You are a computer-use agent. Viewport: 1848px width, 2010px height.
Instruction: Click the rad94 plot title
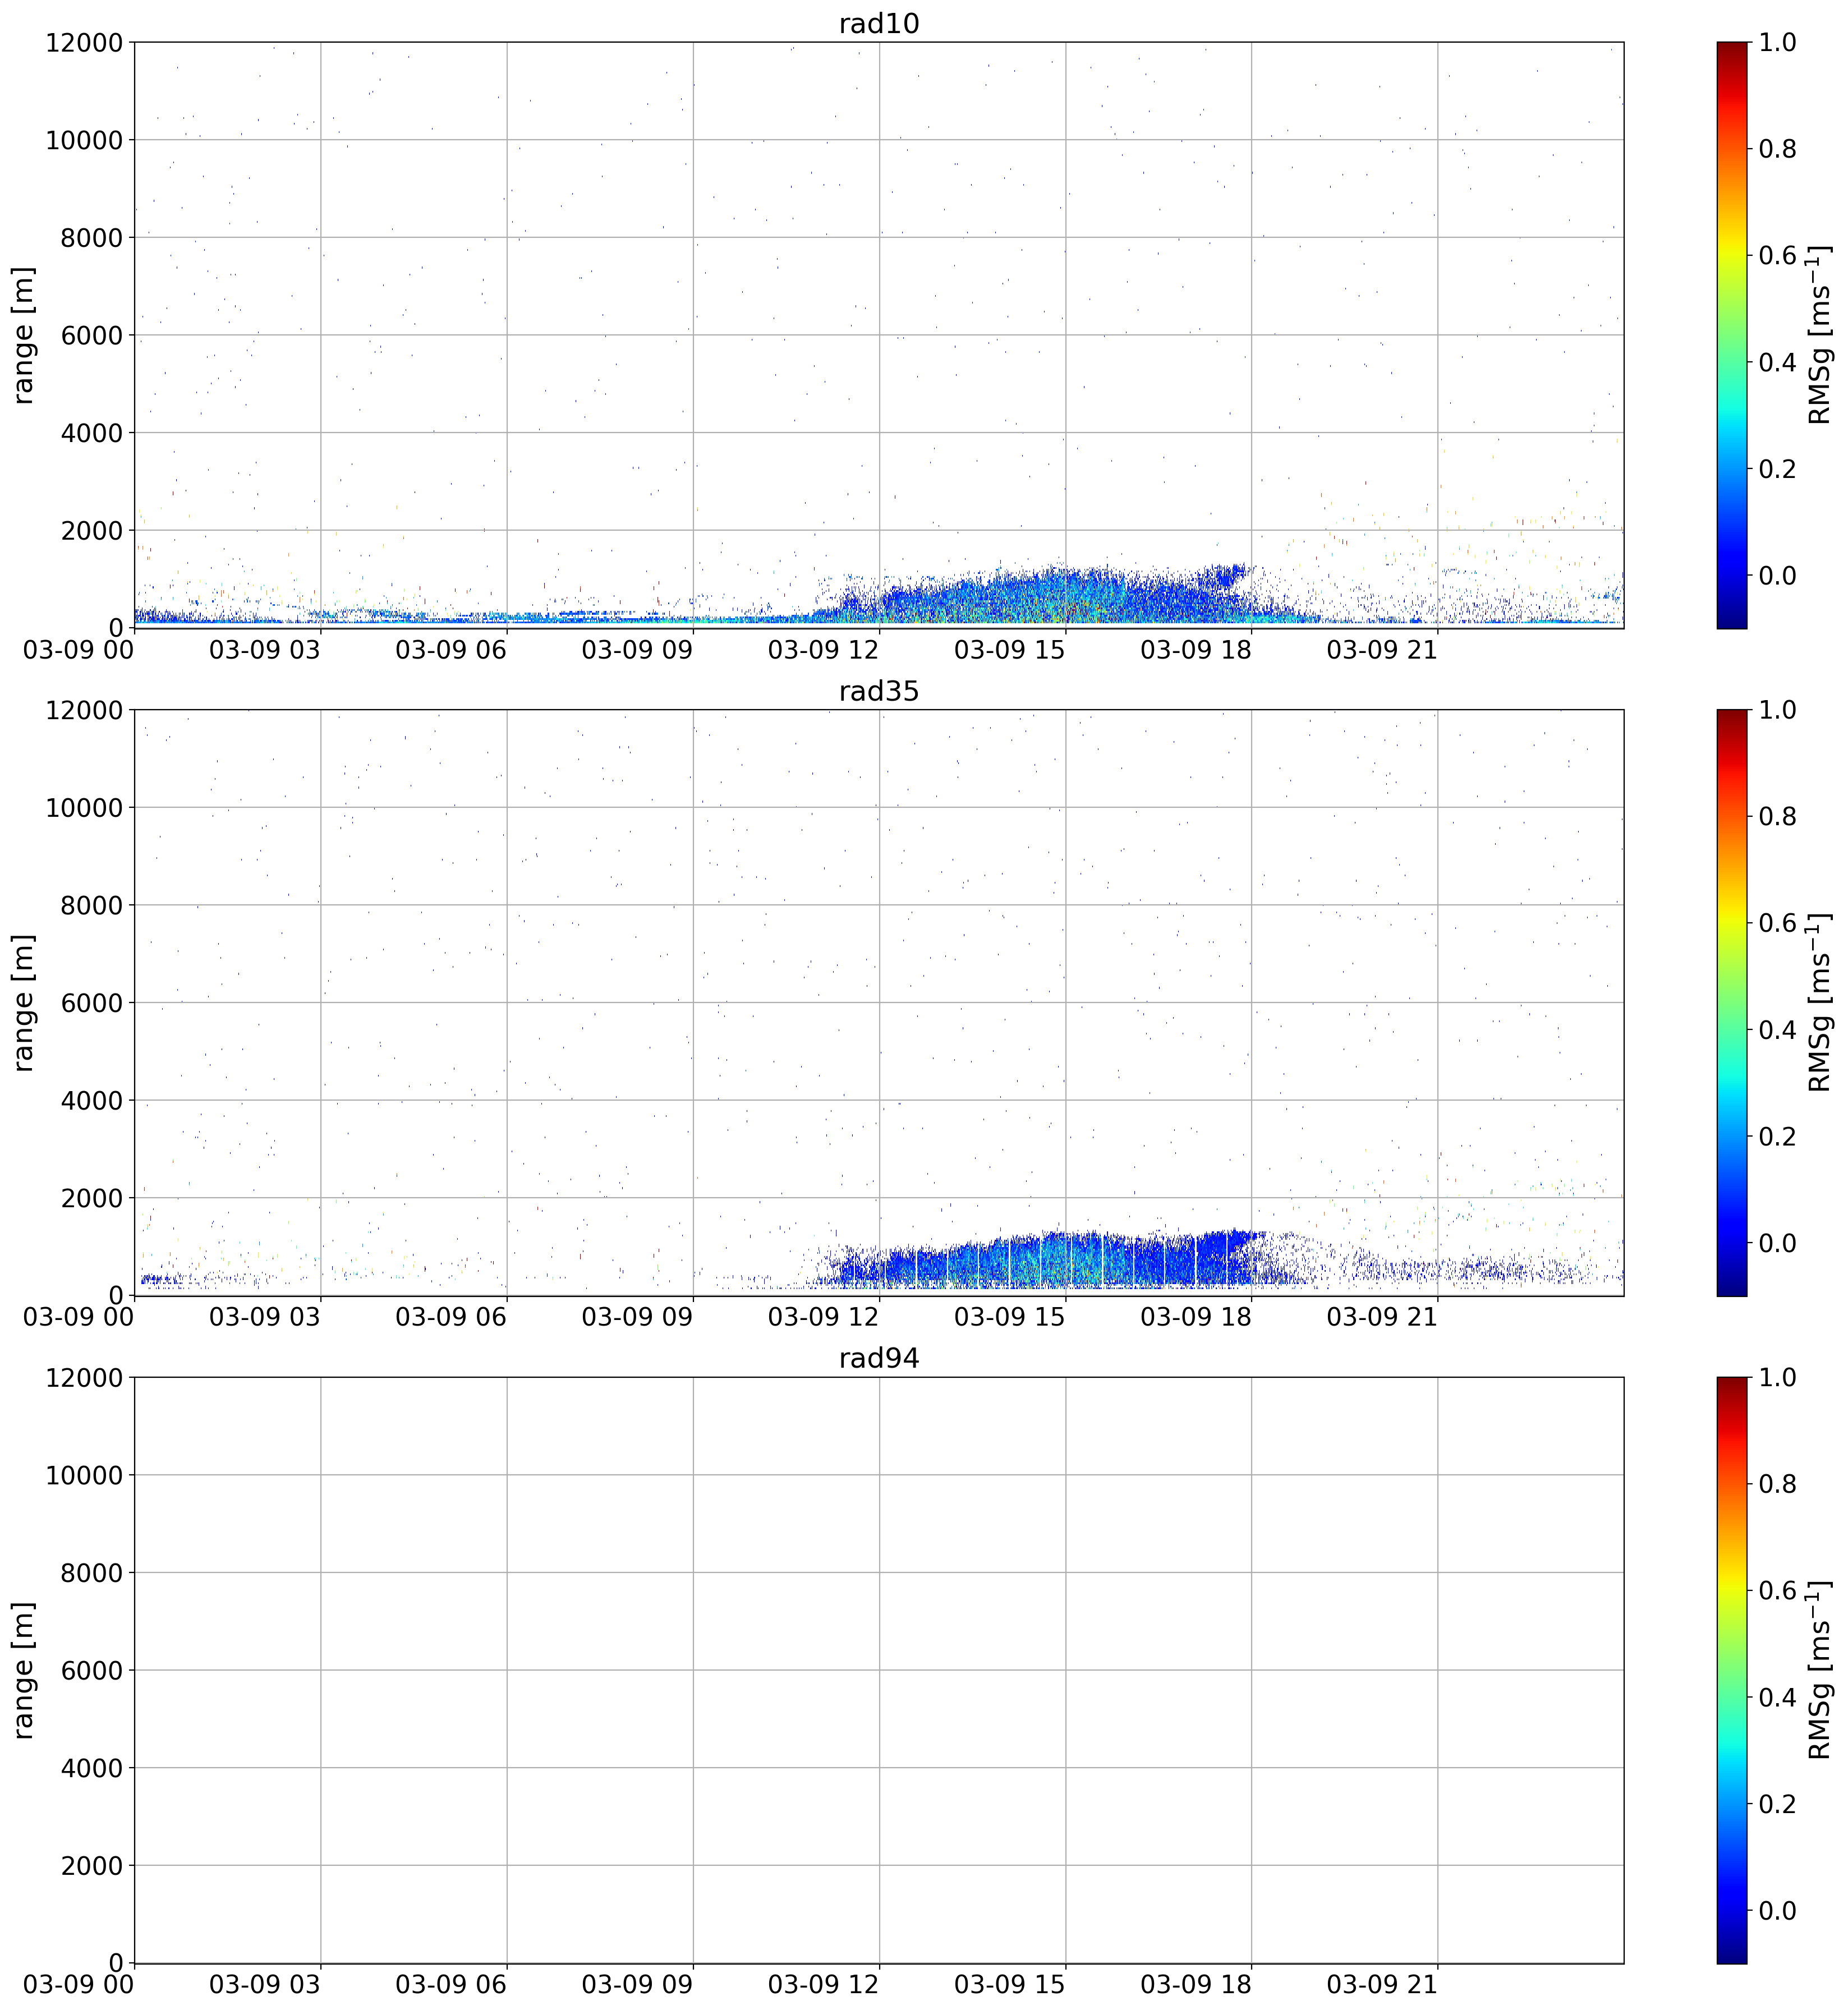click(x=878, y=1358)
